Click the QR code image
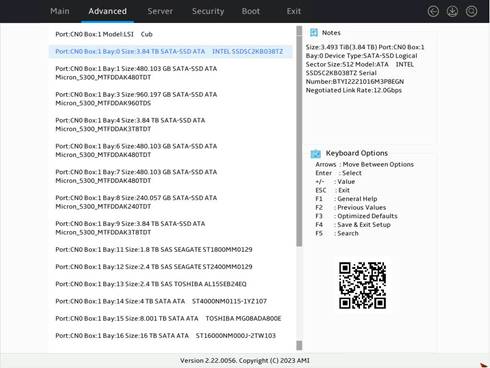490x368 pixels. tap(362, 285)
